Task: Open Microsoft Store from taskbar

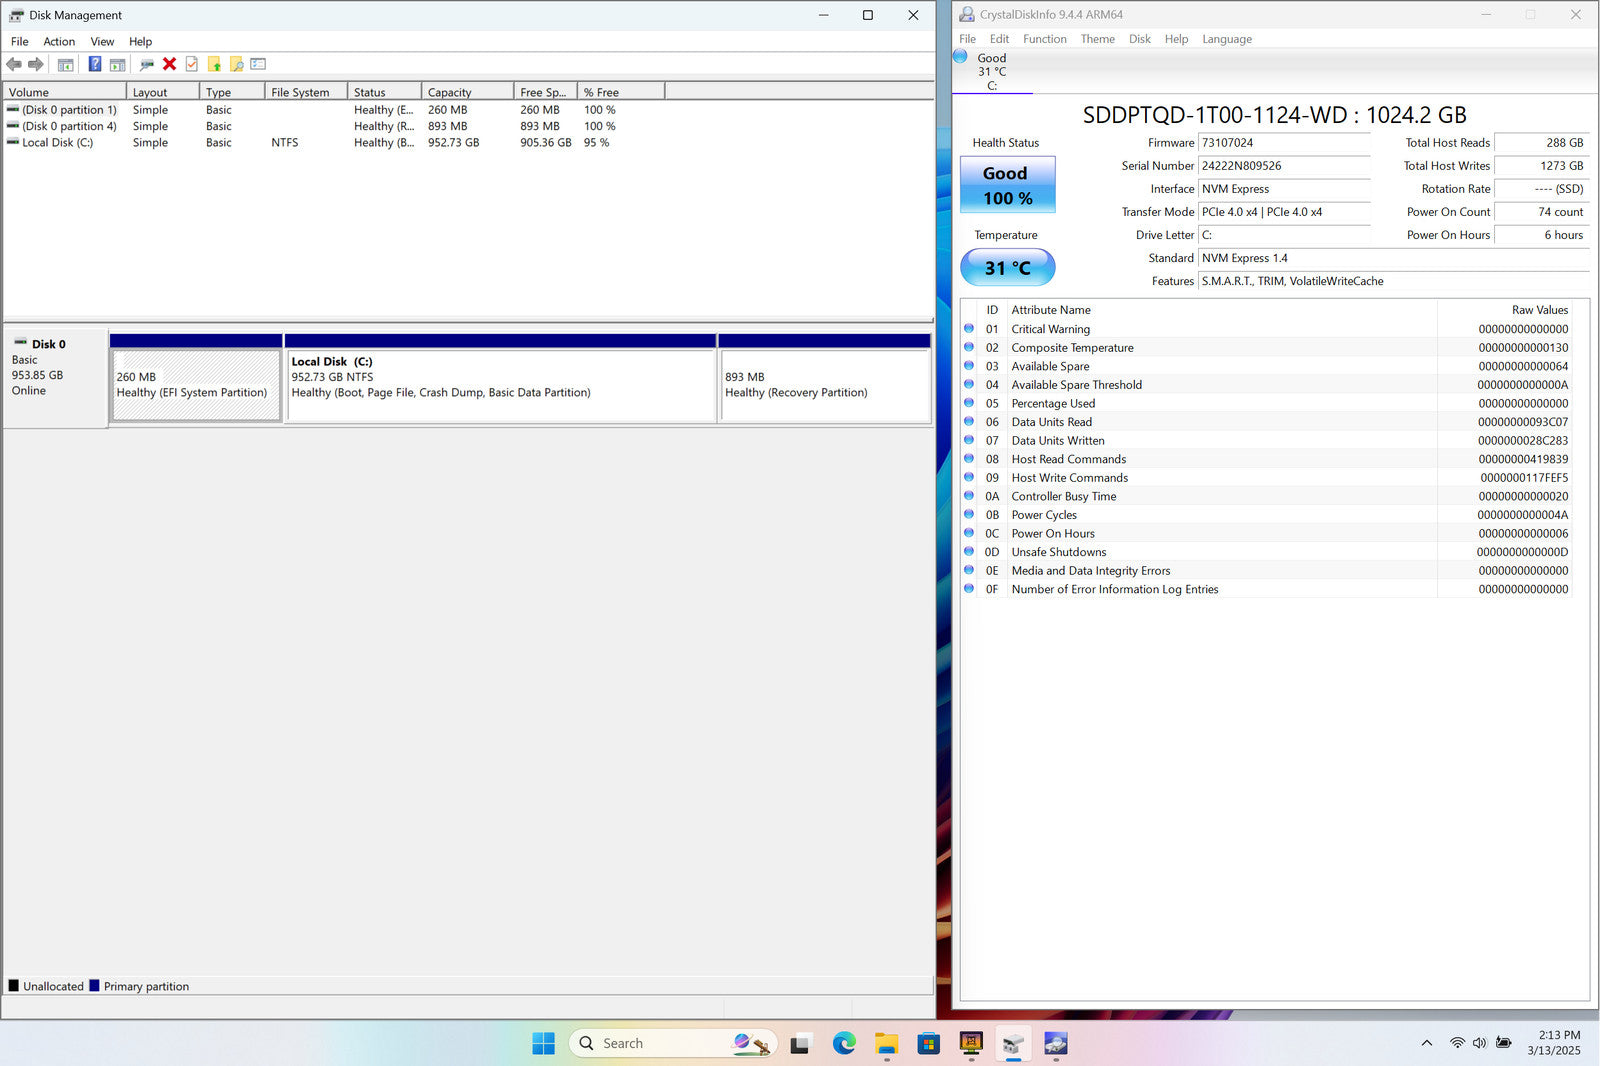Action: (x=929, y=1043)
